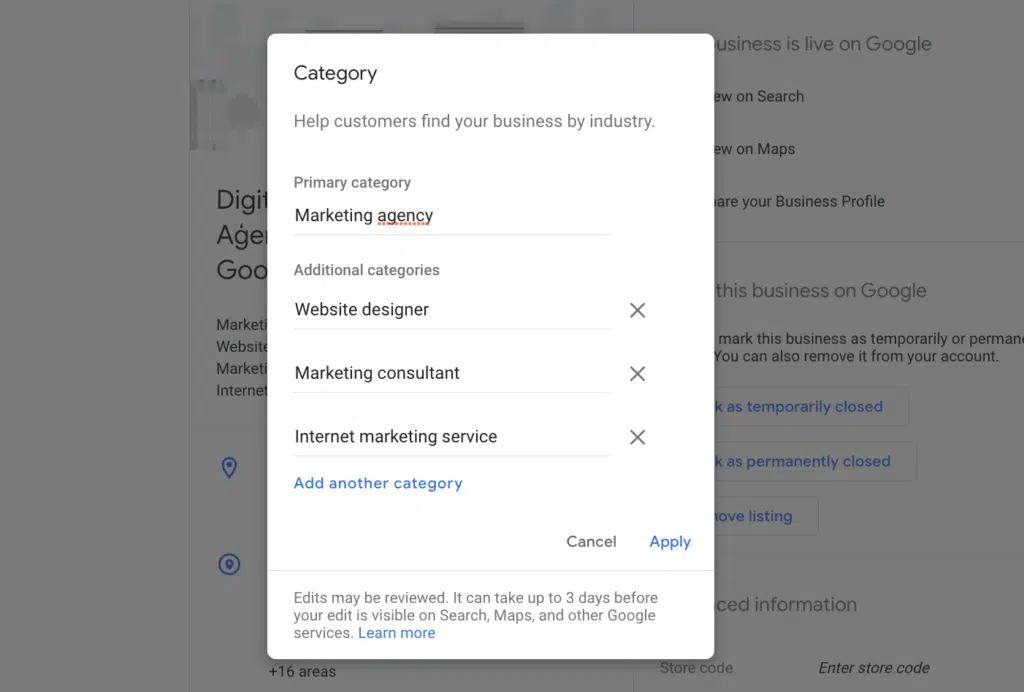This screenshot has height=692, width=1024.
Task: Open the Learn more link
Action: point(397,633)
